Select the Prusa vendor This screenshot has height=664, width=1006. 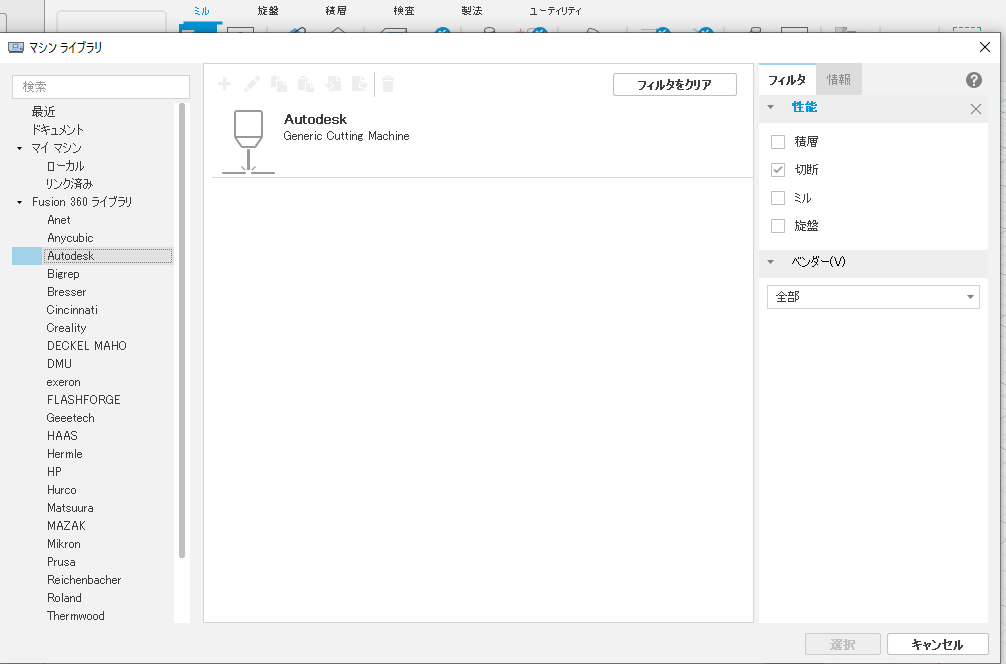[x=61, y=561]
